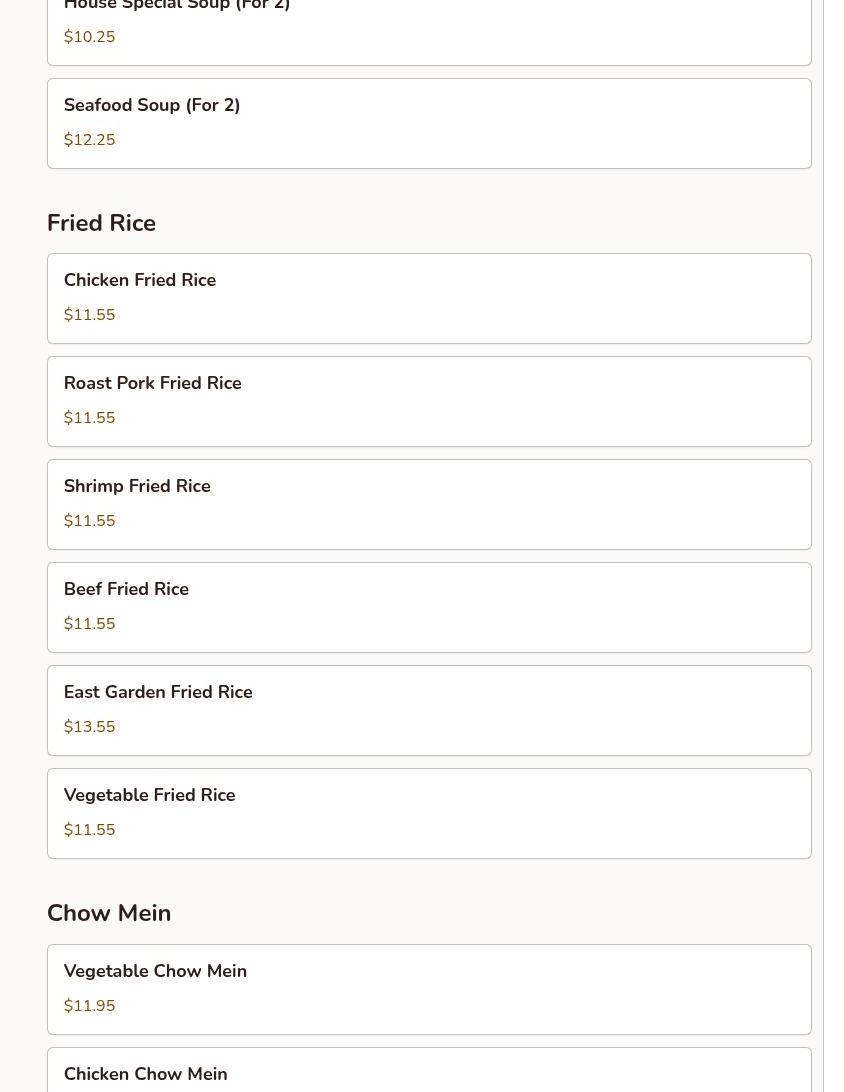Click the $12.25 Seafood Soup price
This screenshot has width=844, height=1092.
pos(90,140)
